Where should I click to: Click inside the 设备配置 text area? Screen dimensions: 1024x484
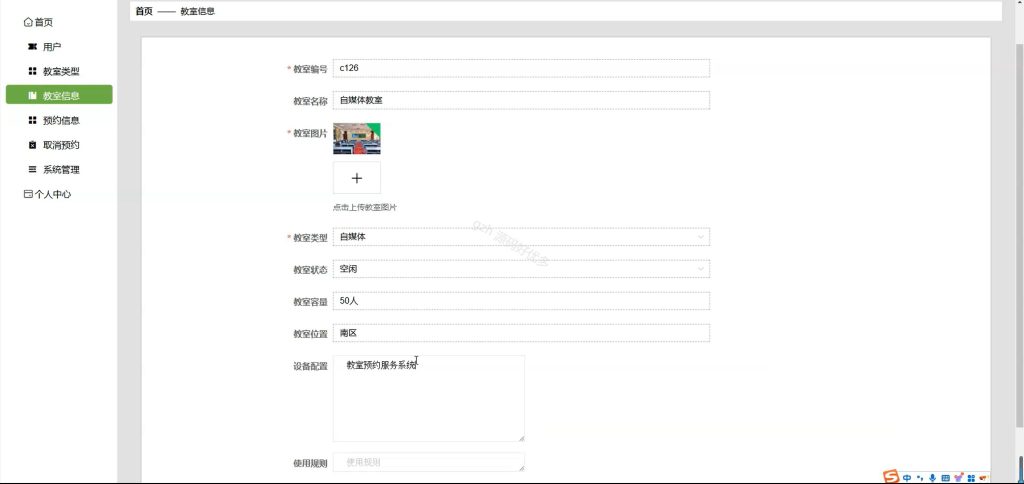pos(428,398)
